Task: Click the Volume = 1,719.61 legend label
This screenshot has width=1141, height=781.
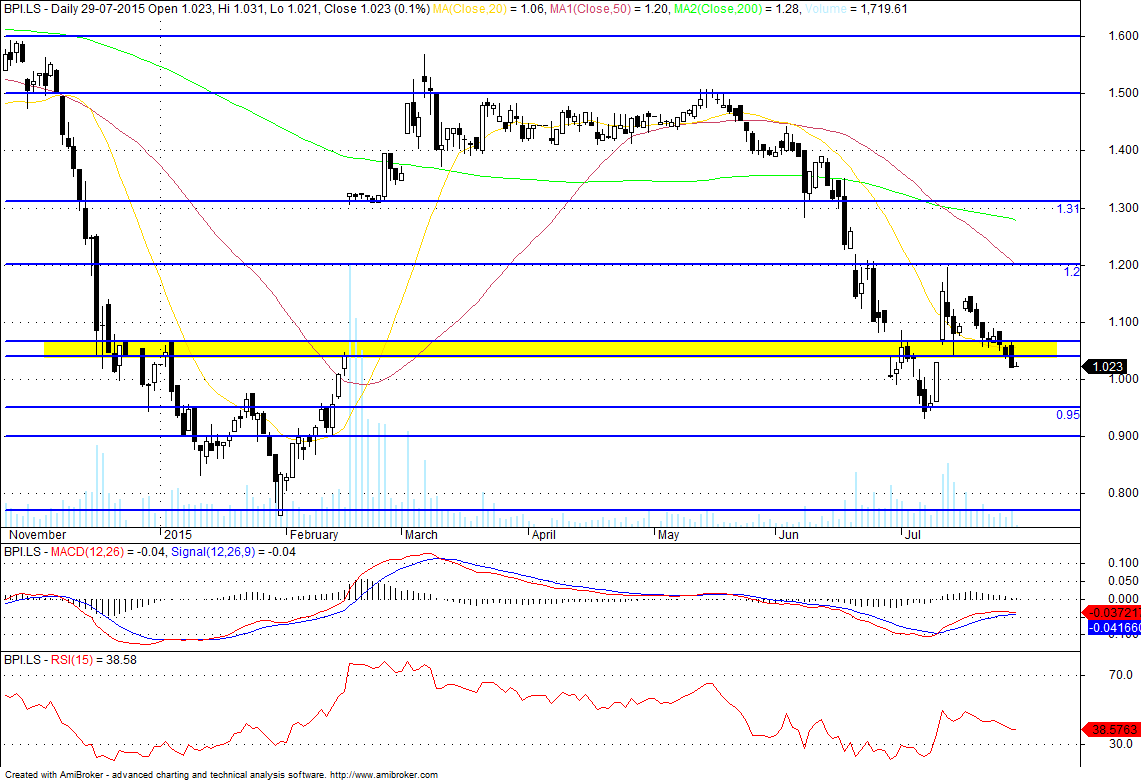Action: [x=856, y=9]
